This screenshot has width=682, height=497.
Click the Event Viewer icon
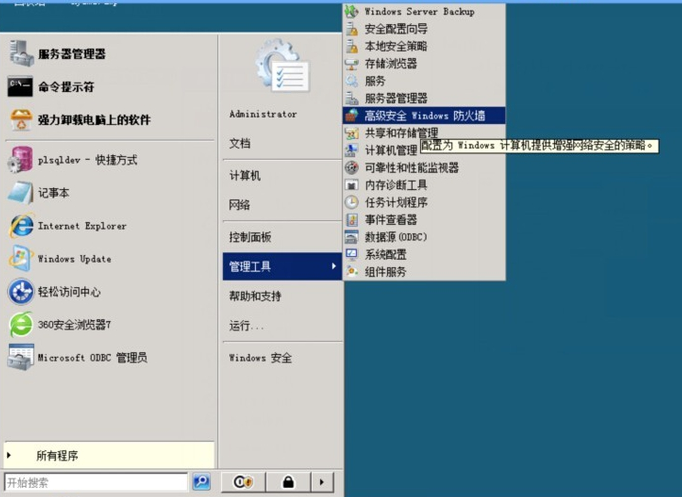click(x=351, y=220)
